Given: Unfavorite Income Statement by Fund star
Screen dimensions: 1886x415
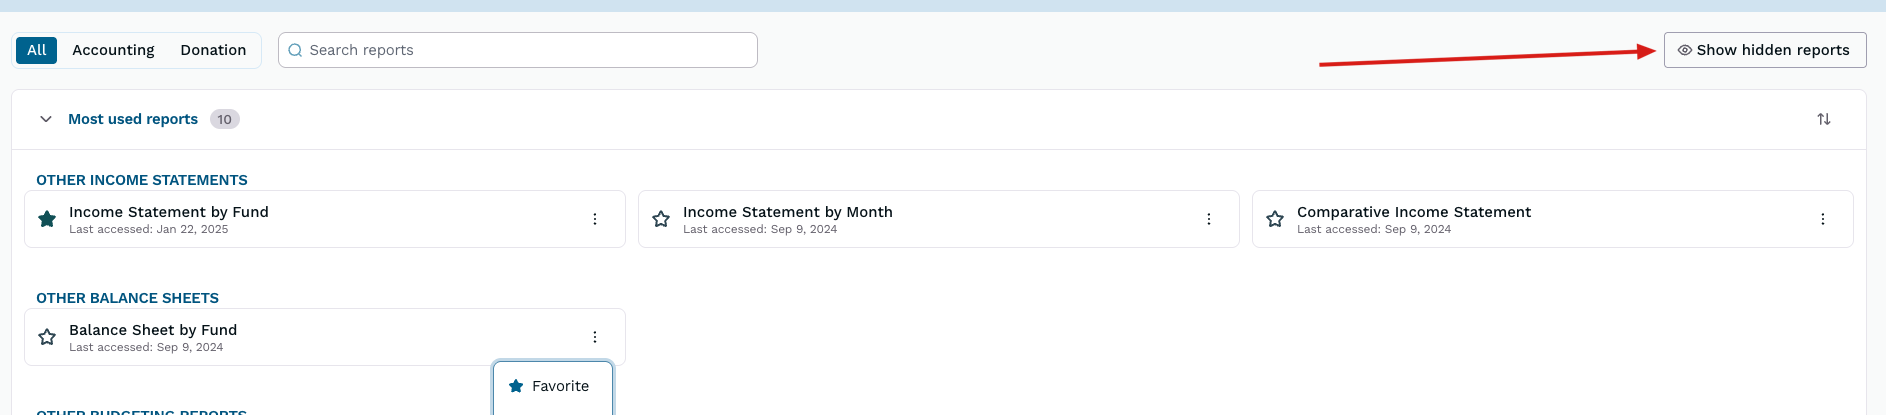Looking at the screenshot, I should (x=47, y=219).
